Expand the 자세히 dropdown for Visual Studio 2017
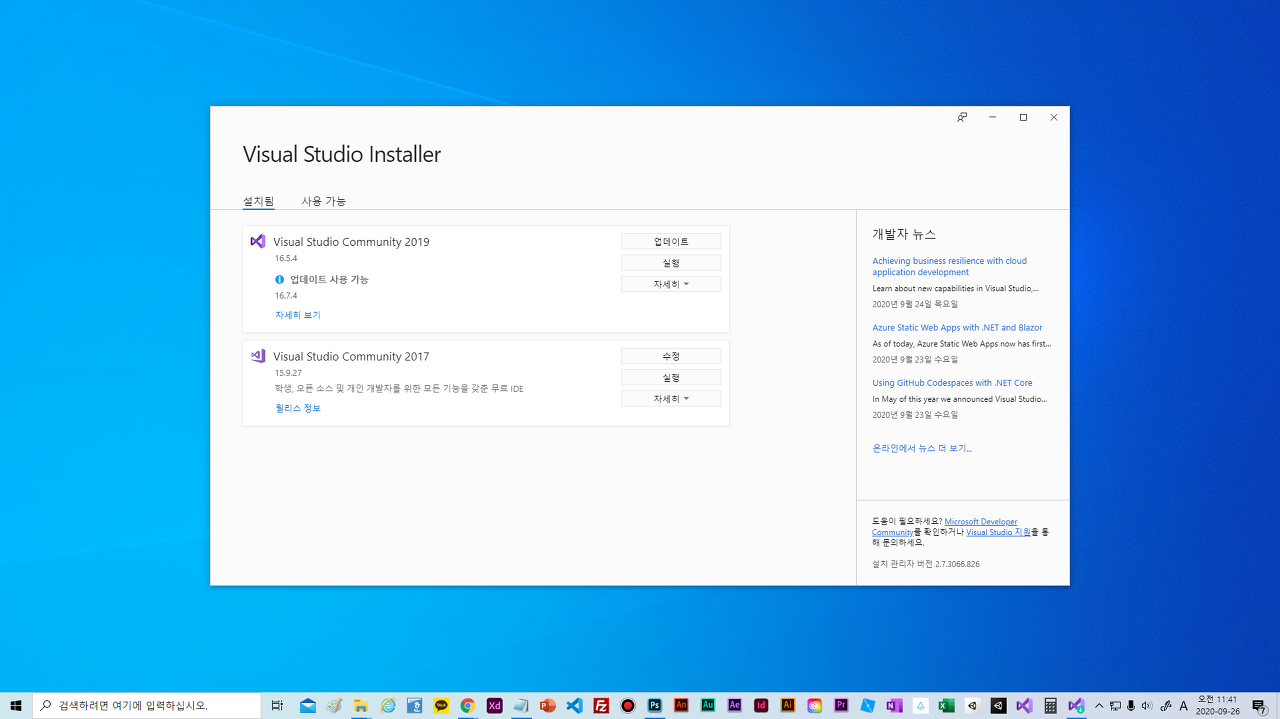Image resolution: width=1280 pixels, height=719 pixels. point(671,398)
